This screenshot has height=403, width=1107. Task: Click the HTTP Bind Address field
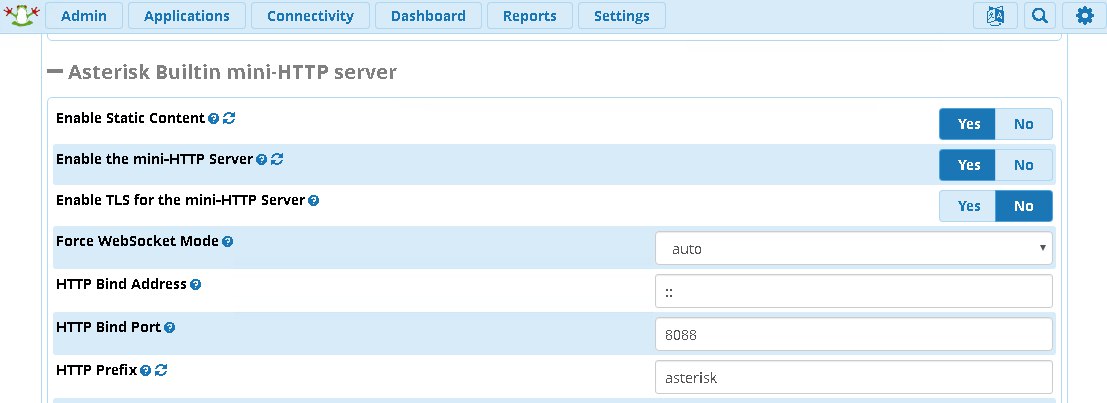(x=854, y=291)
